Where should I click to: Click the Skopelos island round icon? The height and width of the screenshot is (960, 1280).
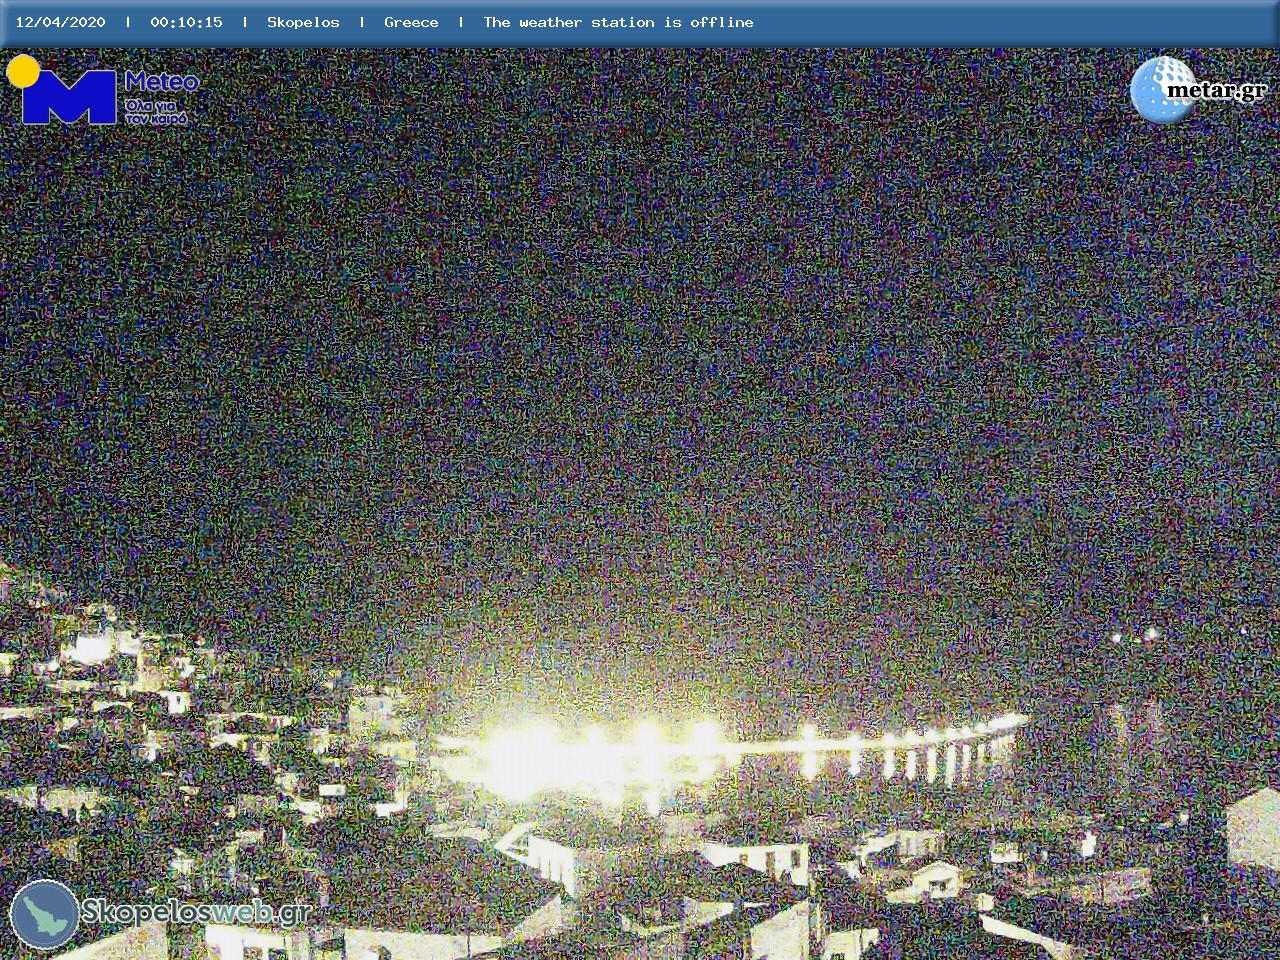pos(44,914)
